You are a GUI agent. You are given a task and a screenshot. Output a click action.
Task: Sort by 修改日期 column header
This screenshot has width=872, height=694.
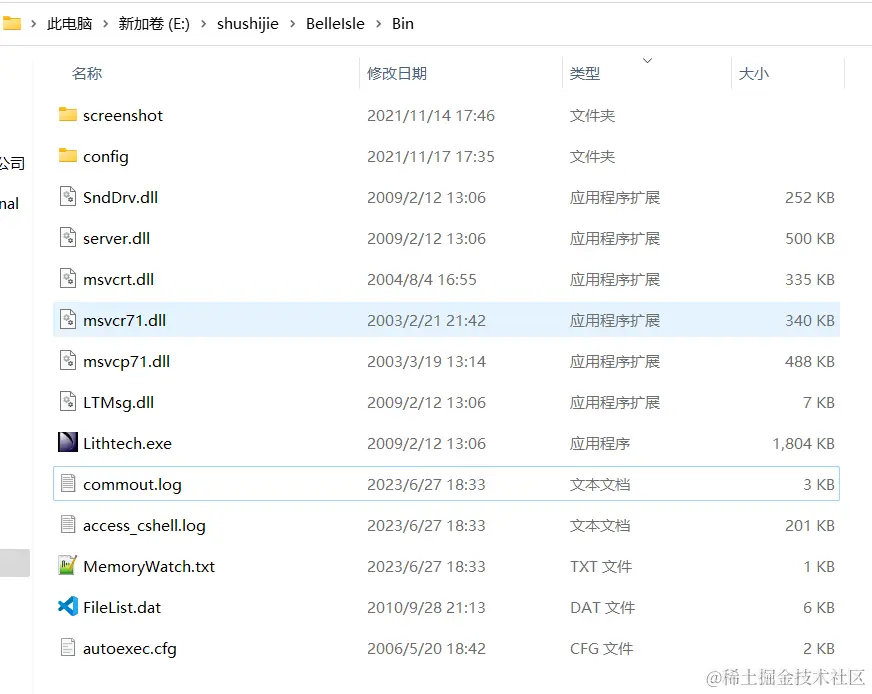click(x=397, y=73)
